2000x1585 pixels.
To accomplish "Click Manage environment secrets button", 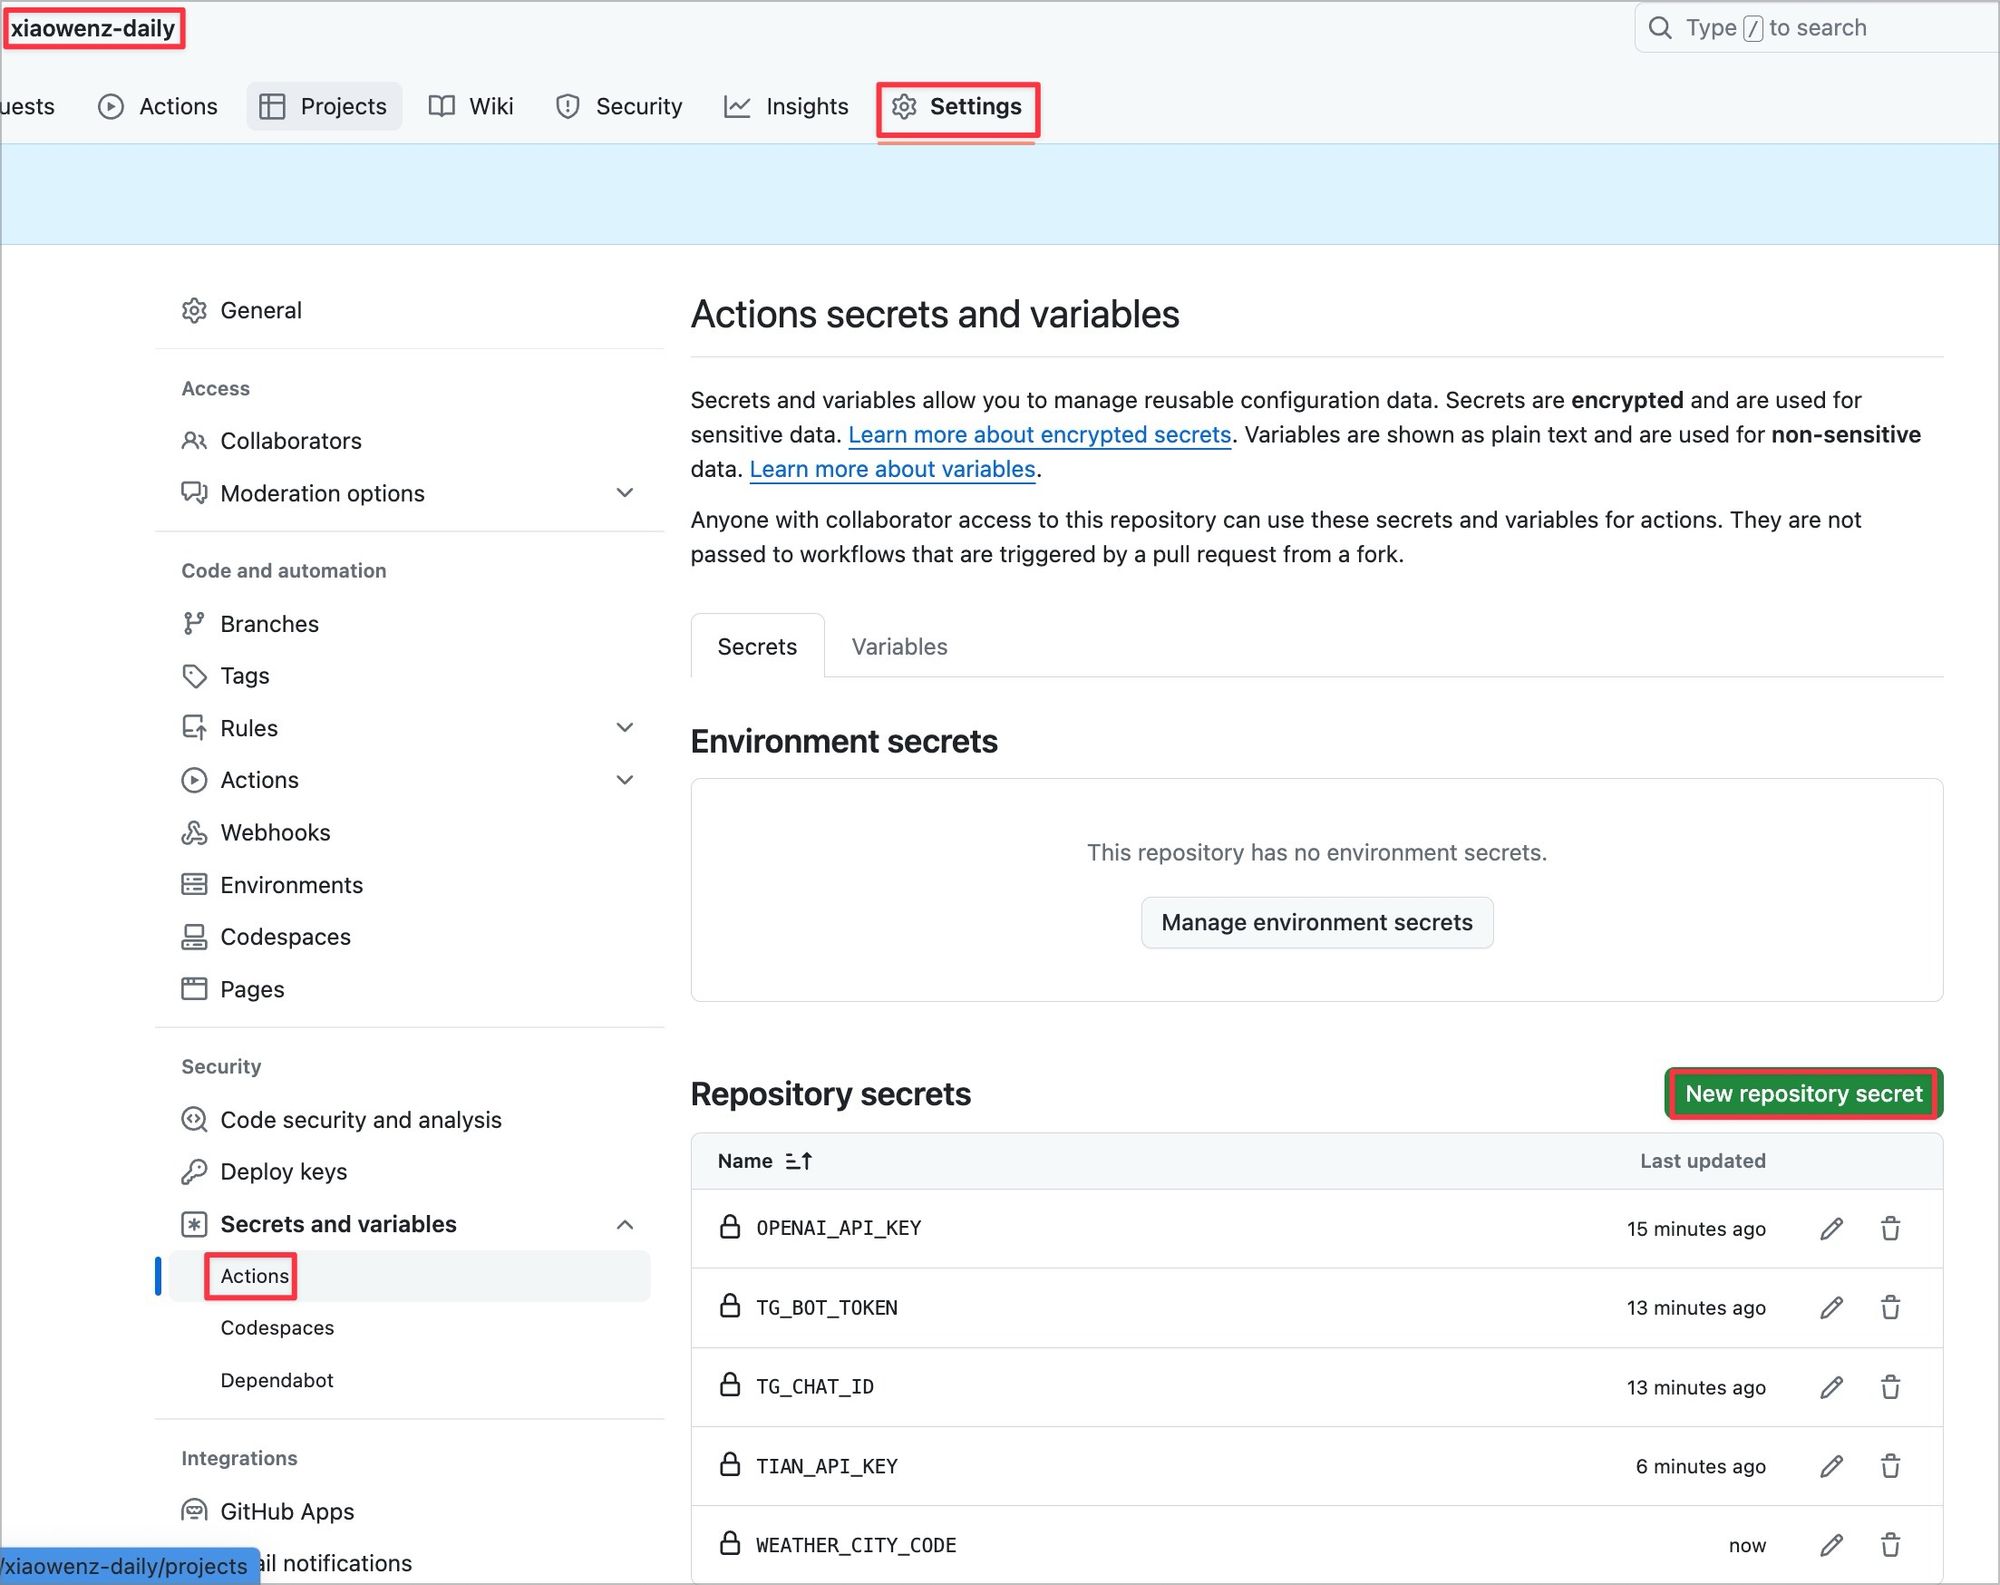I will [1317, 922].
